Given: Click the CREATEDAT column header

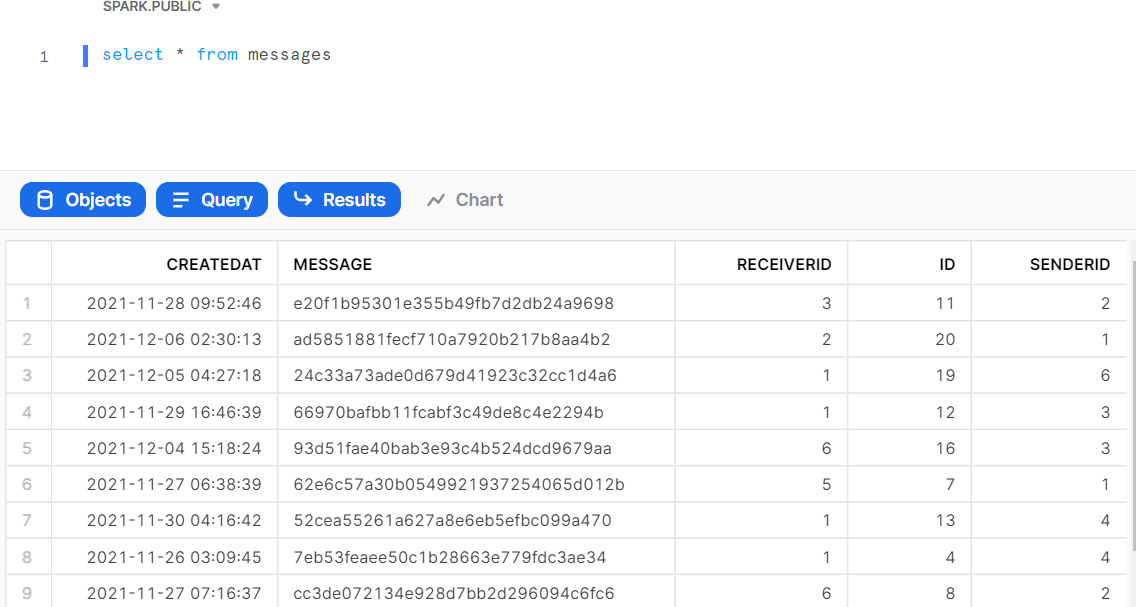Looking at the screenshot, I should click(164, 264).
